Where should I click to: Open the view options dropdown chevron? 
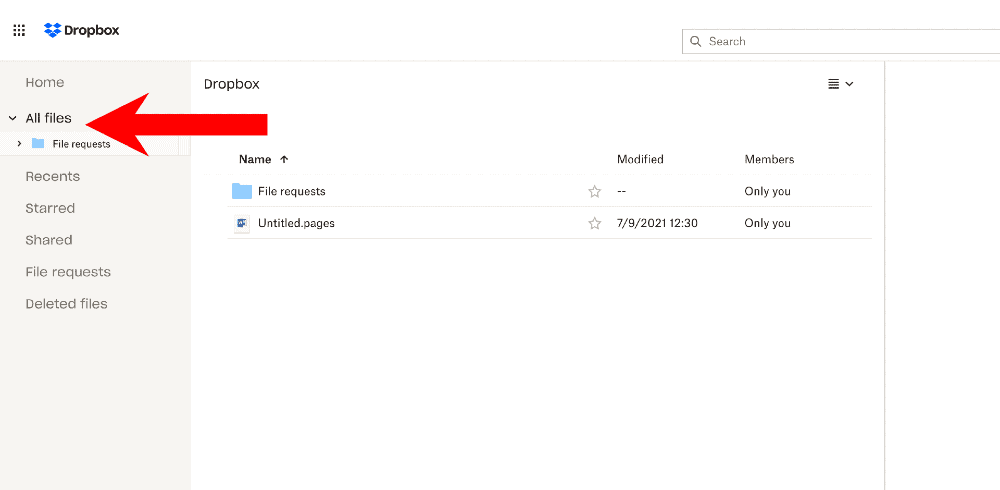click(849, 84)
